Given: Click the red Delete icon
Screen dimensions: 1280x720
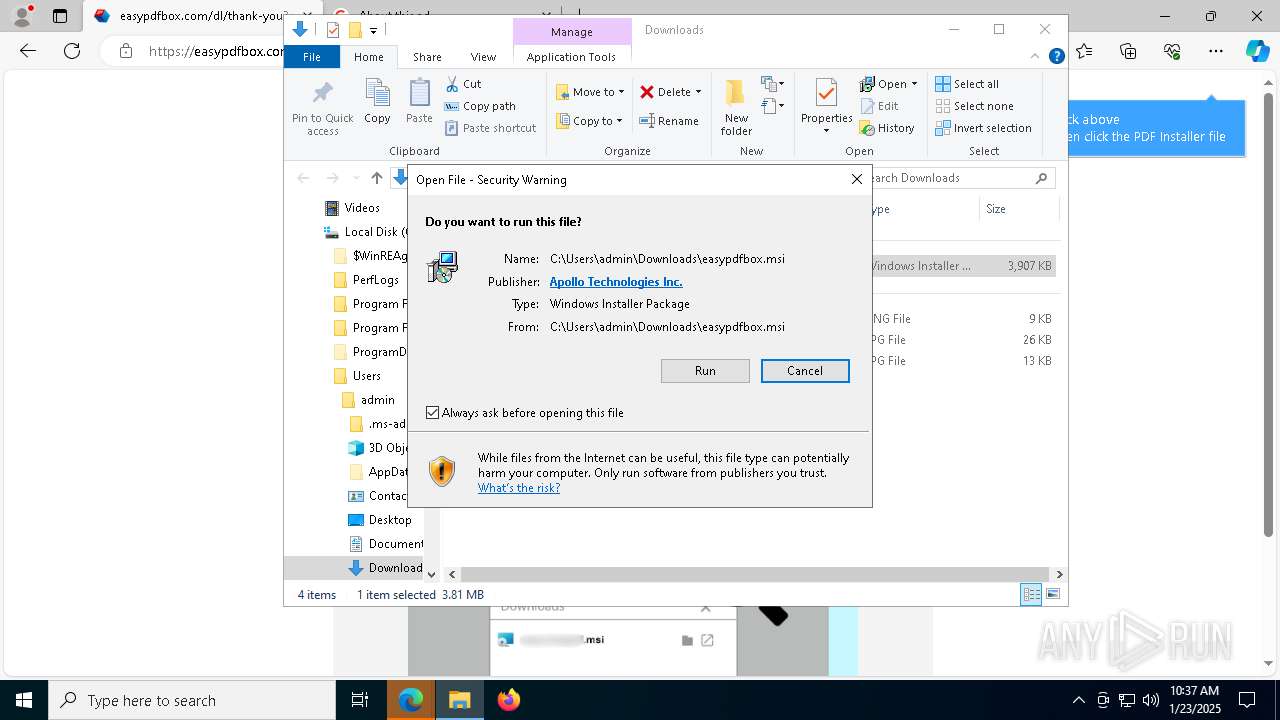Looking at the screenshot, I should pyautogui.click(x=647, y=92).
